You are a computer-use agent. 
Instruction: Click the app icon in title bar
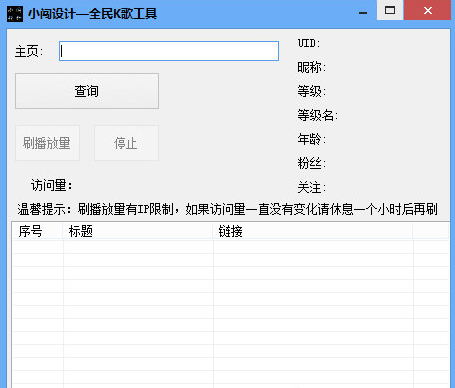15,14
